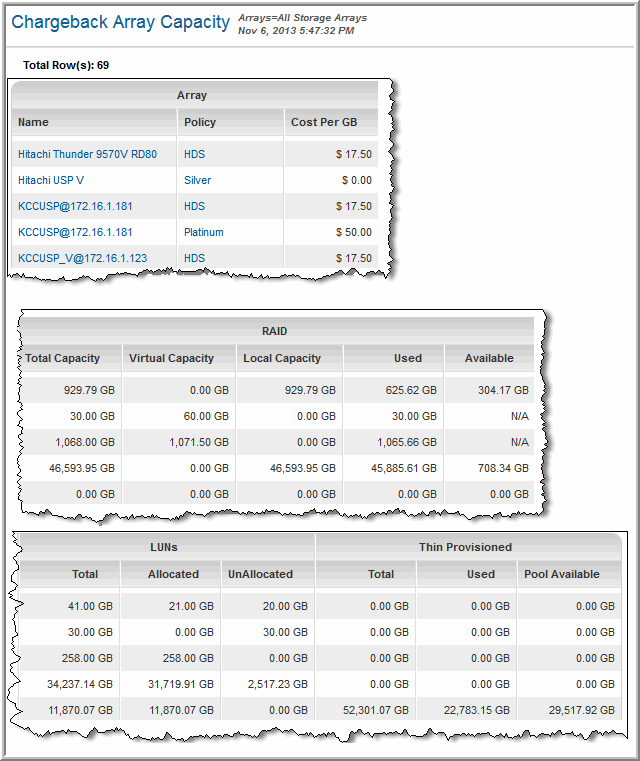Click the Hitachi USP V array name
Image resolution: width=640 pixels, height=761 pixels.
[x=51, y=181]
